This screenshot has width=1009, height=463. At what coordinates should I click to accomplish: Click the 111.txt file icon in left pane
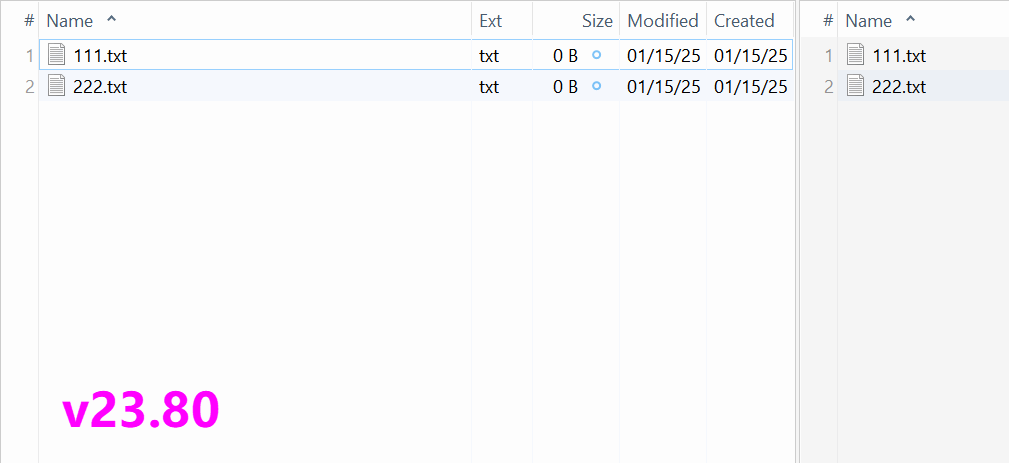point(58,56)
